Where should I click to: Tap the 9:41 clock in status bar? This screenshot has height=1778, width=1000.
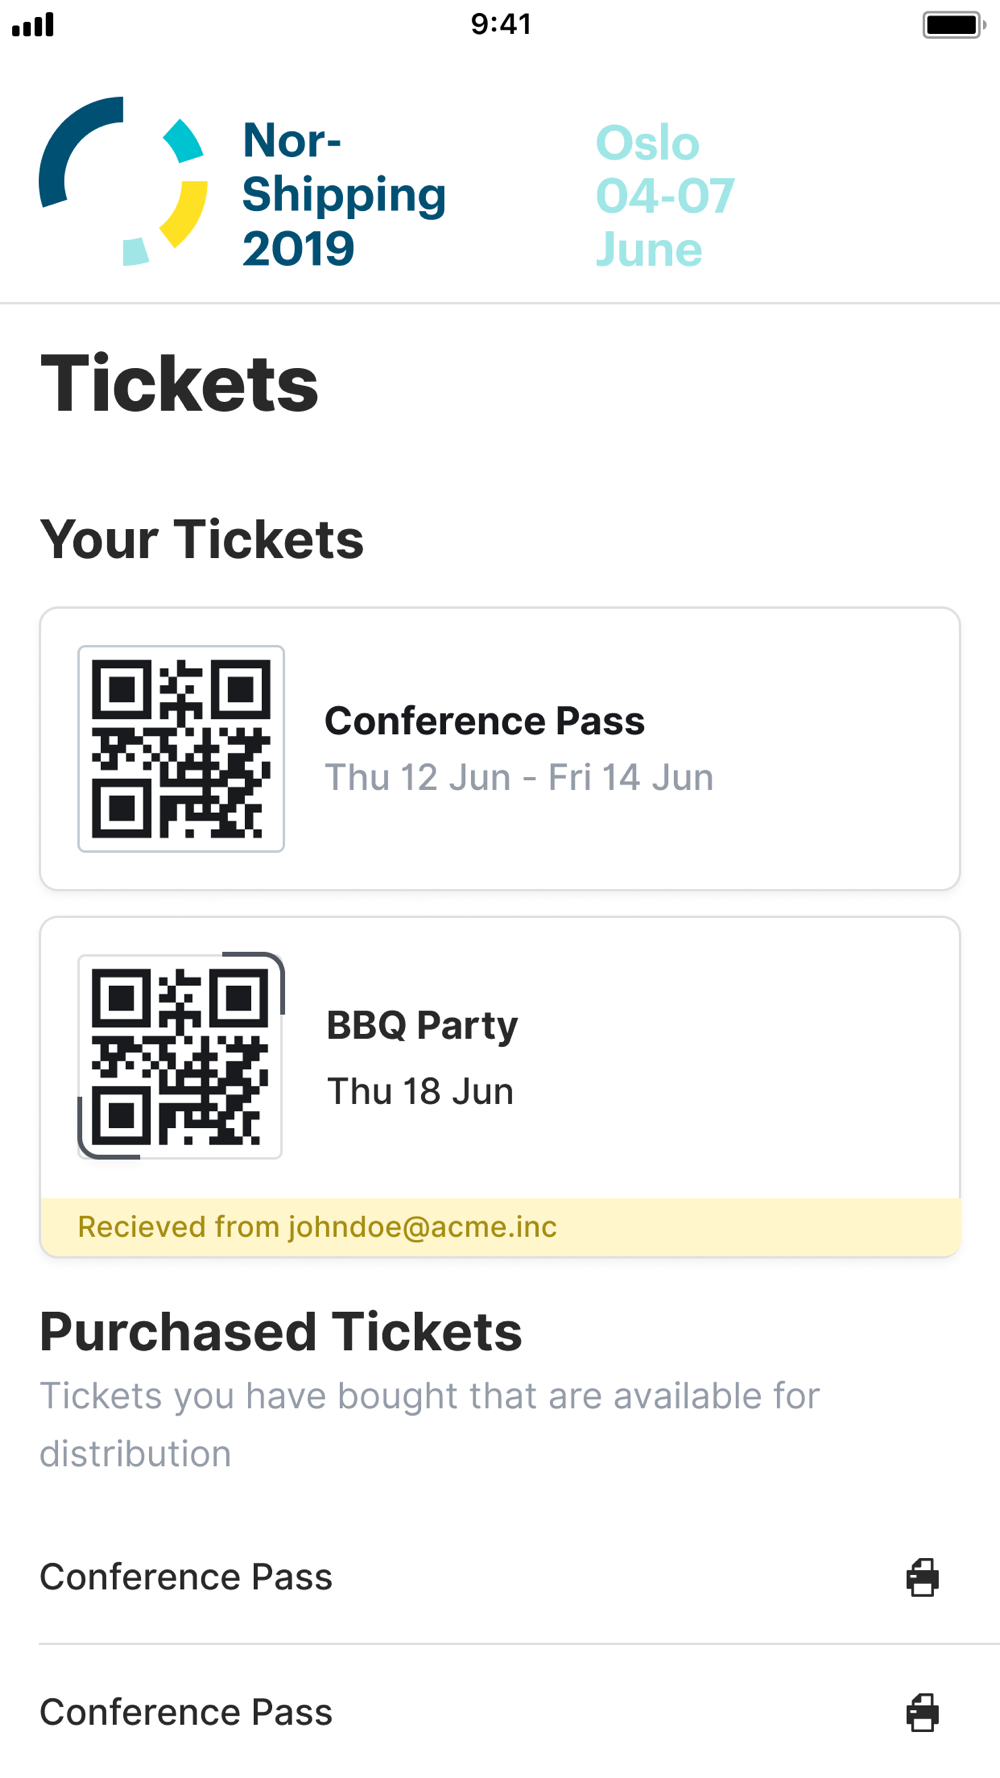(501, 24)
